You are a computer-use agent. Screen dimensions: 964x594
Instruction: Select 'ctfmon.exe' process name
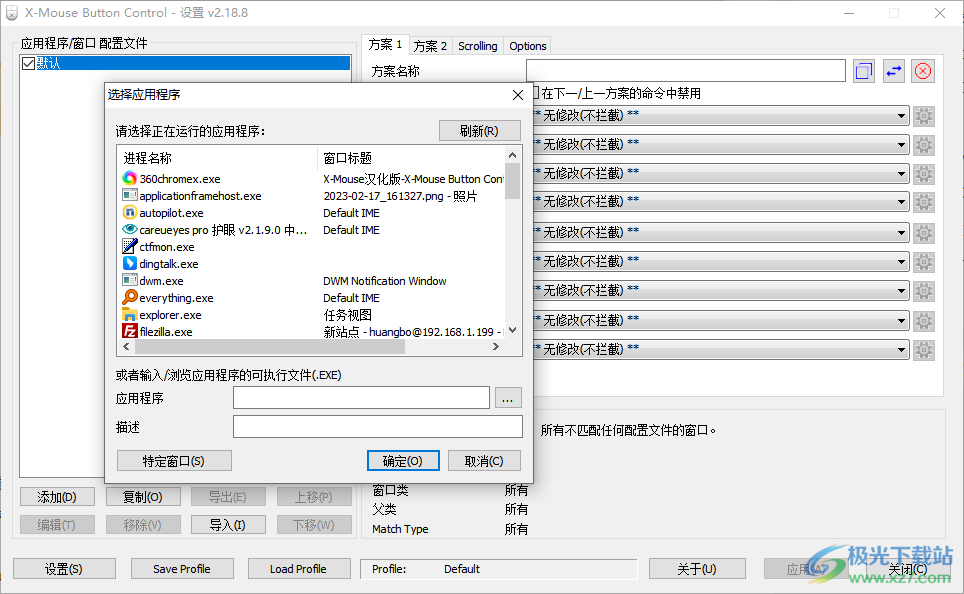coord(167,247)
